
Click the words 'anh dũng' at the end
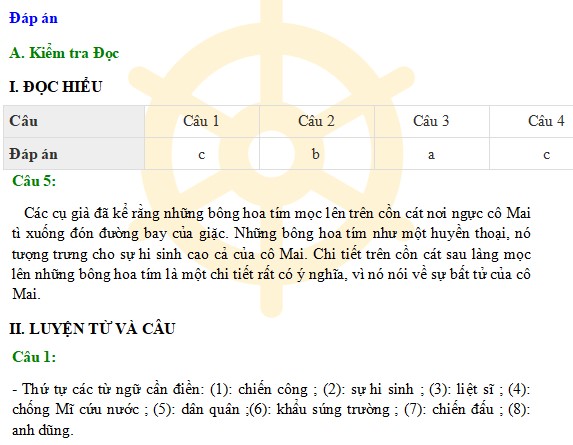[41, 430]
